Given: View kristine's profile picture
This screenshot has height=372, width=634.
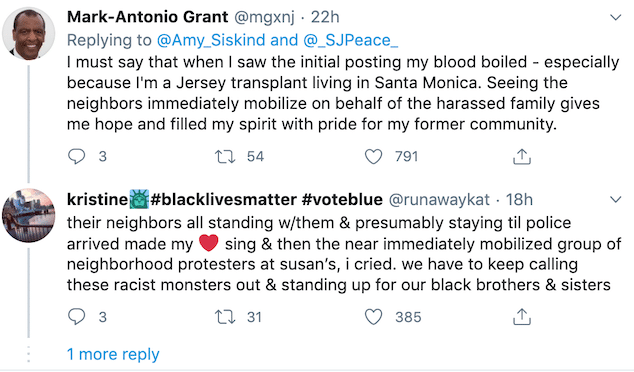Looking at the screenshot, I should [x=28, y=215].
